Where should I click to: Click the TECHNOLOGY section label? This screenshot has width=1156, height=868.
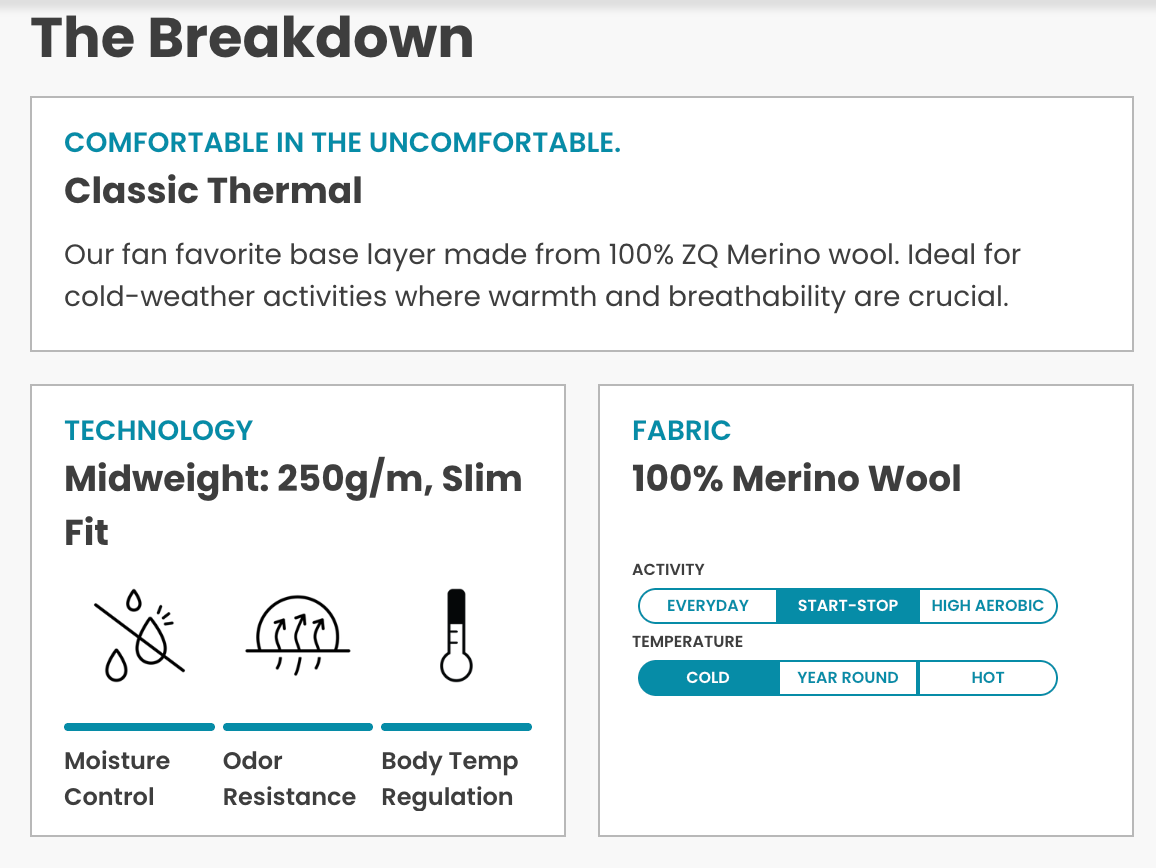point(158,431)
